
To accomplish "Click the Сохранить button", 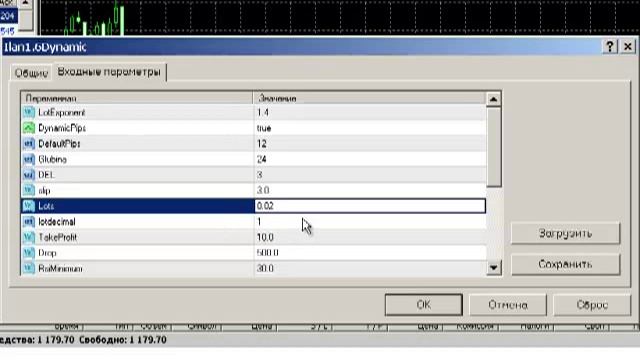I will coord(565,264).
